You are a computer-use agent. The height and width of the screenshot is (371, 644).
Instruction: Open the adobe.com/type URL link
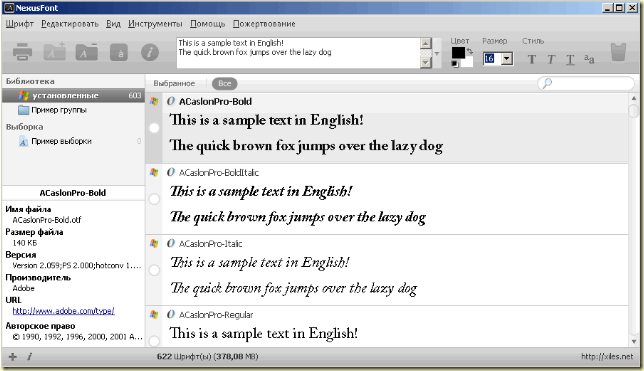pos(64,311)
